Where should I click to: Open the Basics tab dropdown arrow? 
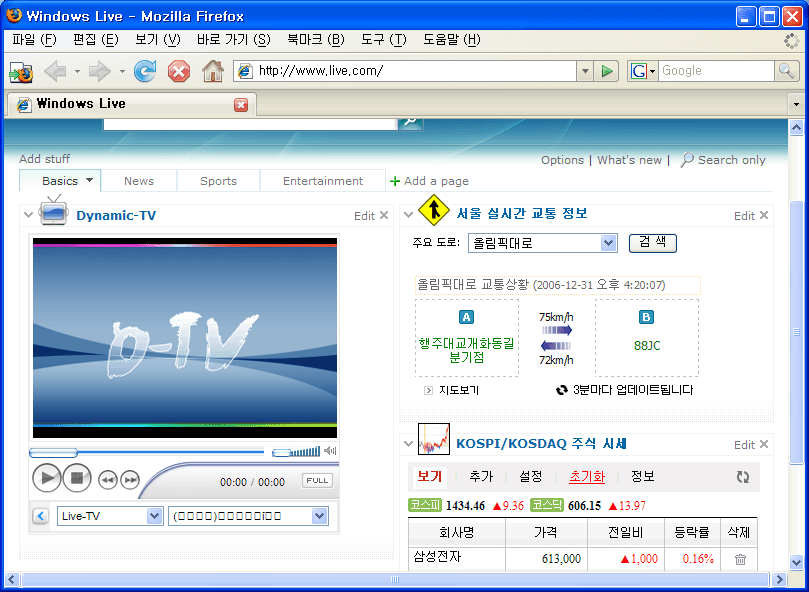click(x=89, y=181)
